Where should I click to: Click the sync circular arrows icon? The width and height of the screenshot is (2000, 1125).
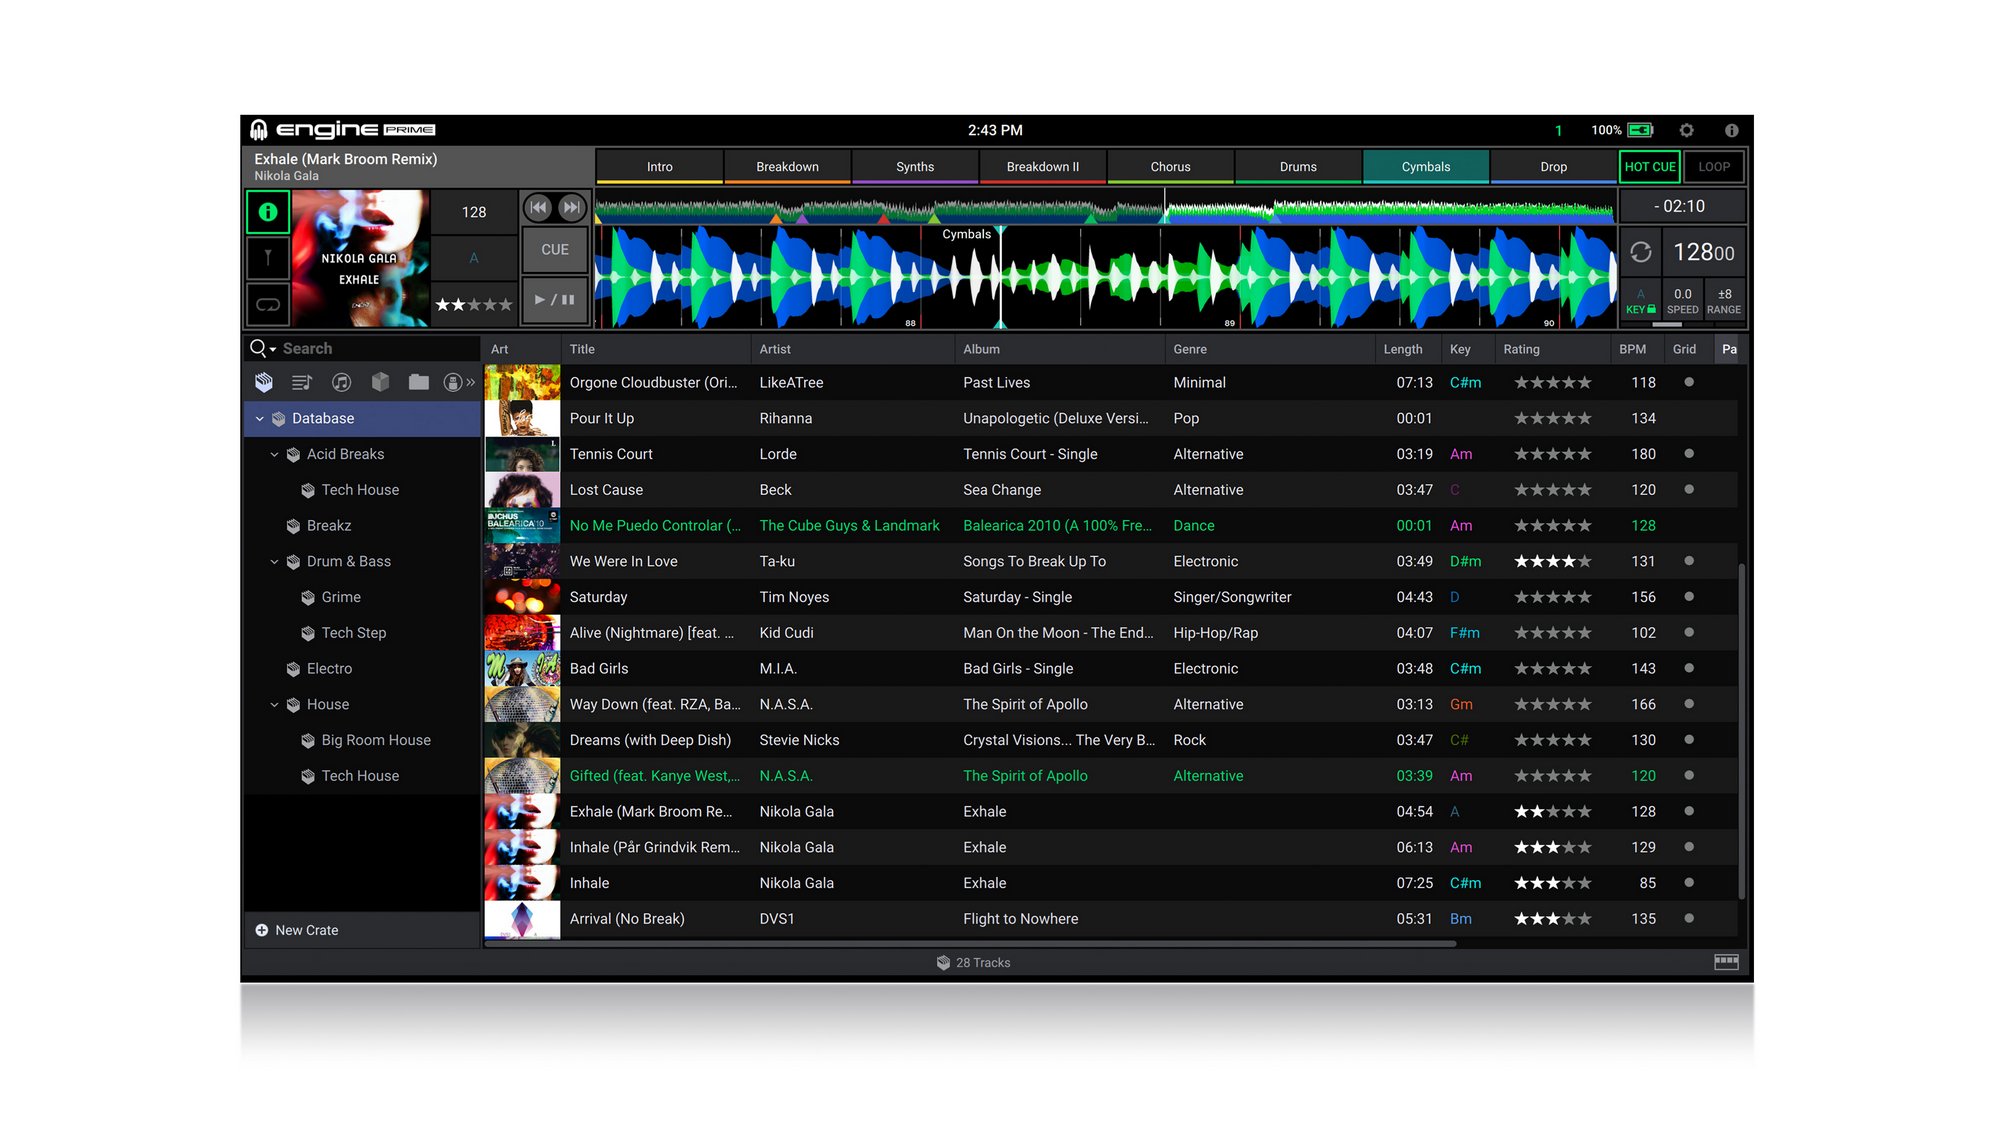pos(1640,252)
